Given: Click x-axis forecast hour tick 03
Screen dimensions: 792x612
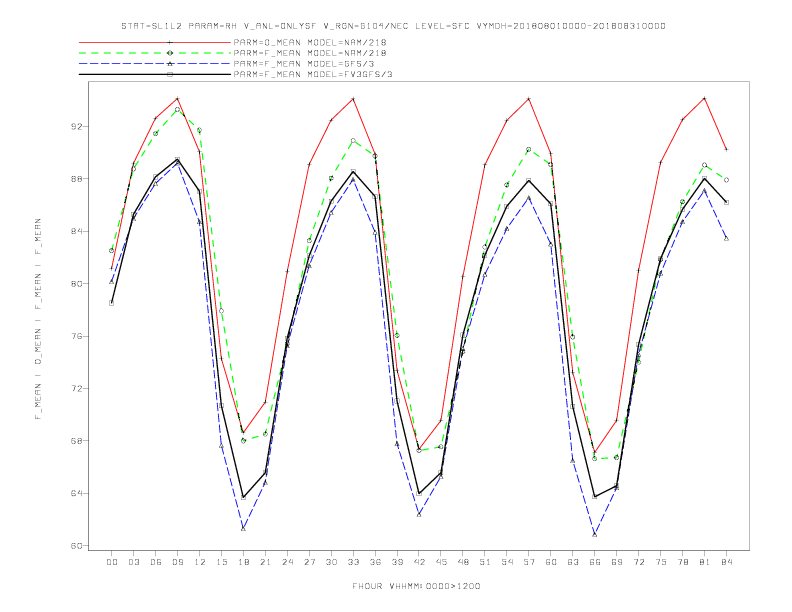Looking at the screenshot, I should click(x=134, y=562).
